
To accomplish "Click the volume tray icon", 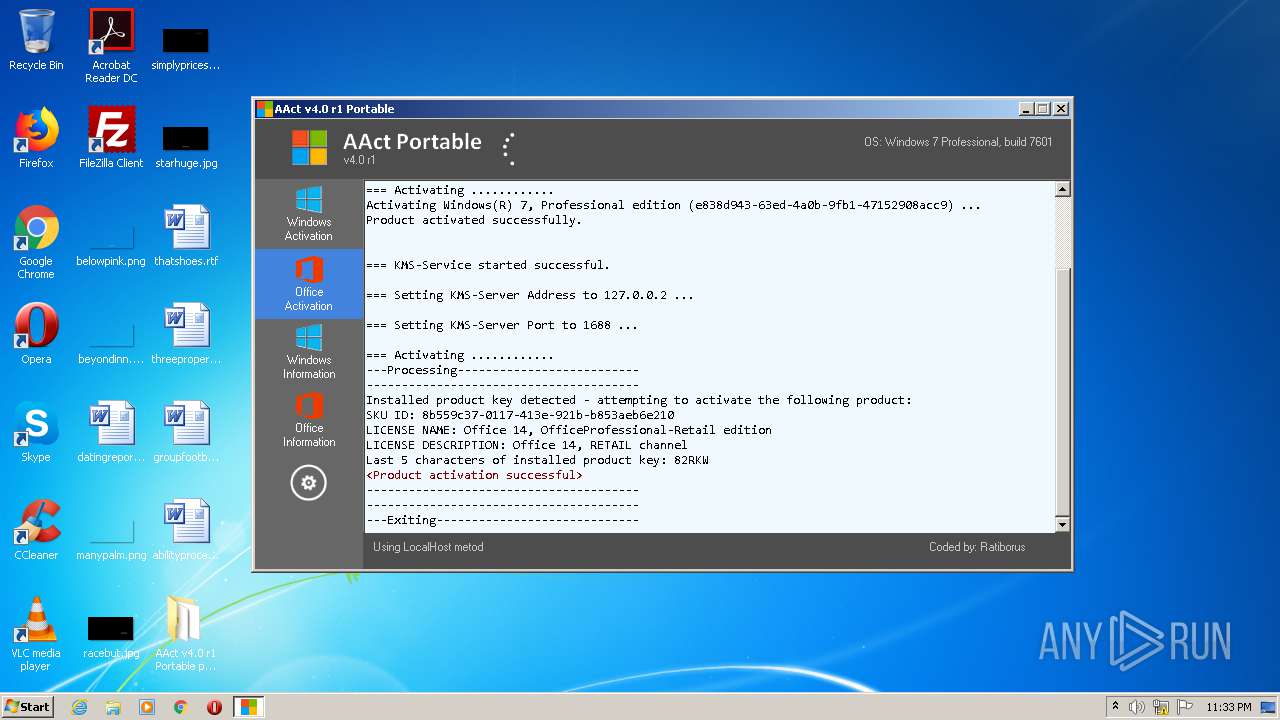I will pos(1137,707).
